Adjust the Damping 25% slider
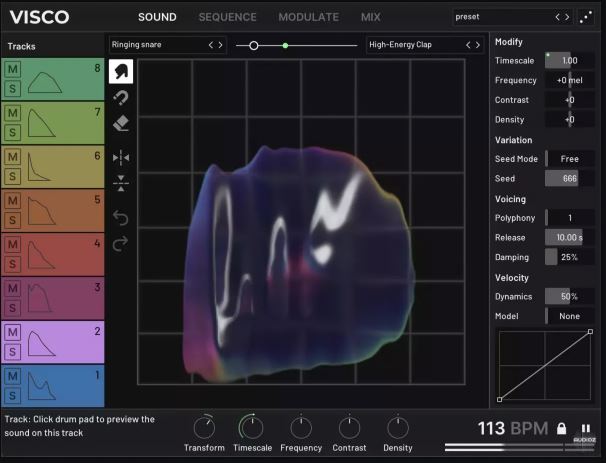Image resolution: width=606 pixels, height=463 pixels. [570, 257]
